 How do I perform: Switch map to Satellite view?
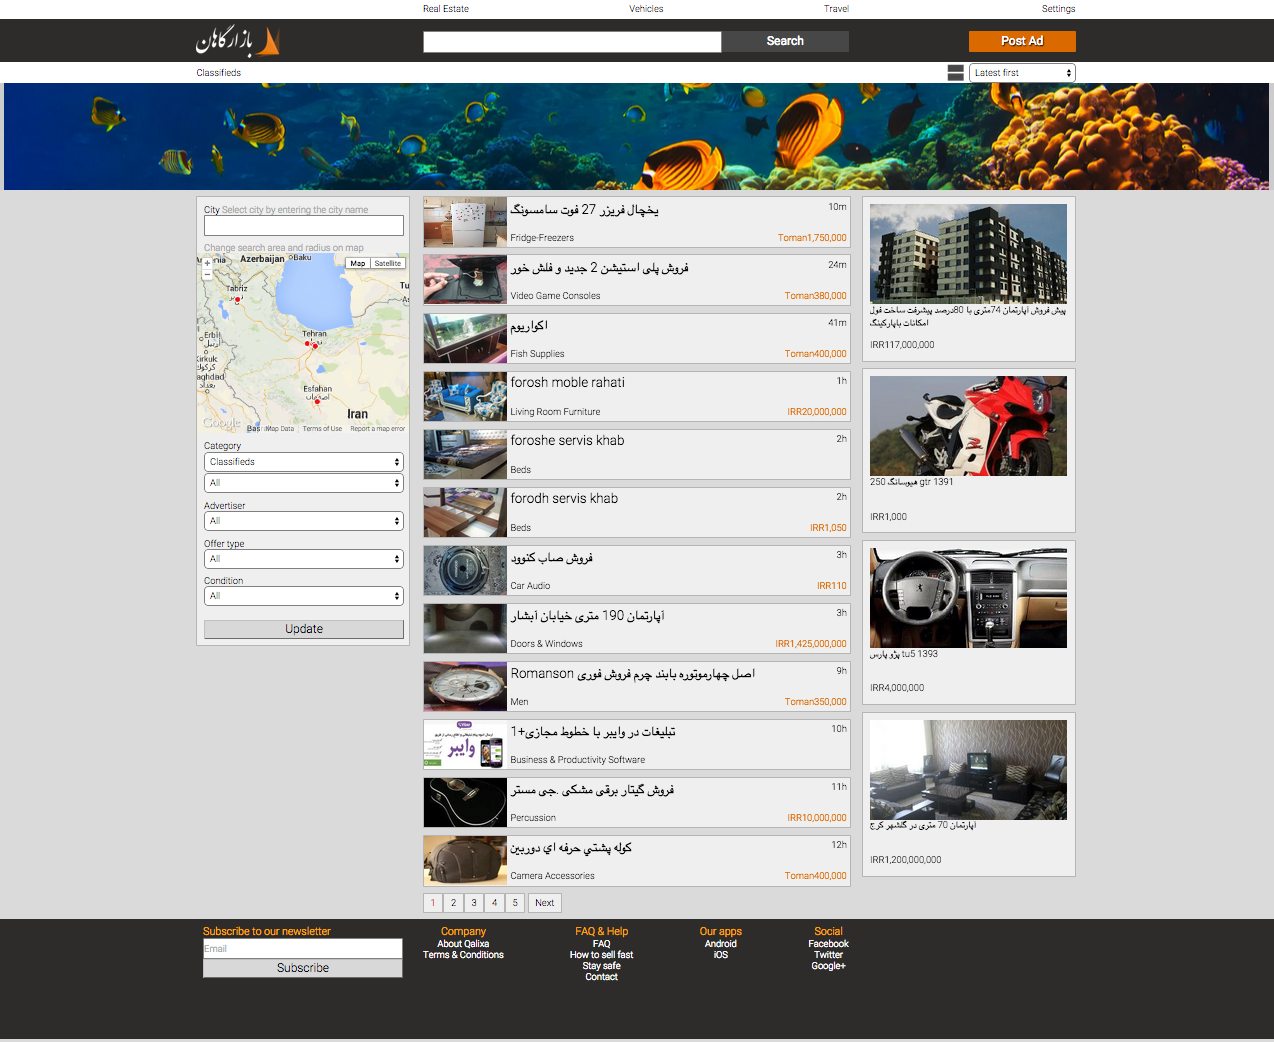pyautogui.click(x=388, y=264)
